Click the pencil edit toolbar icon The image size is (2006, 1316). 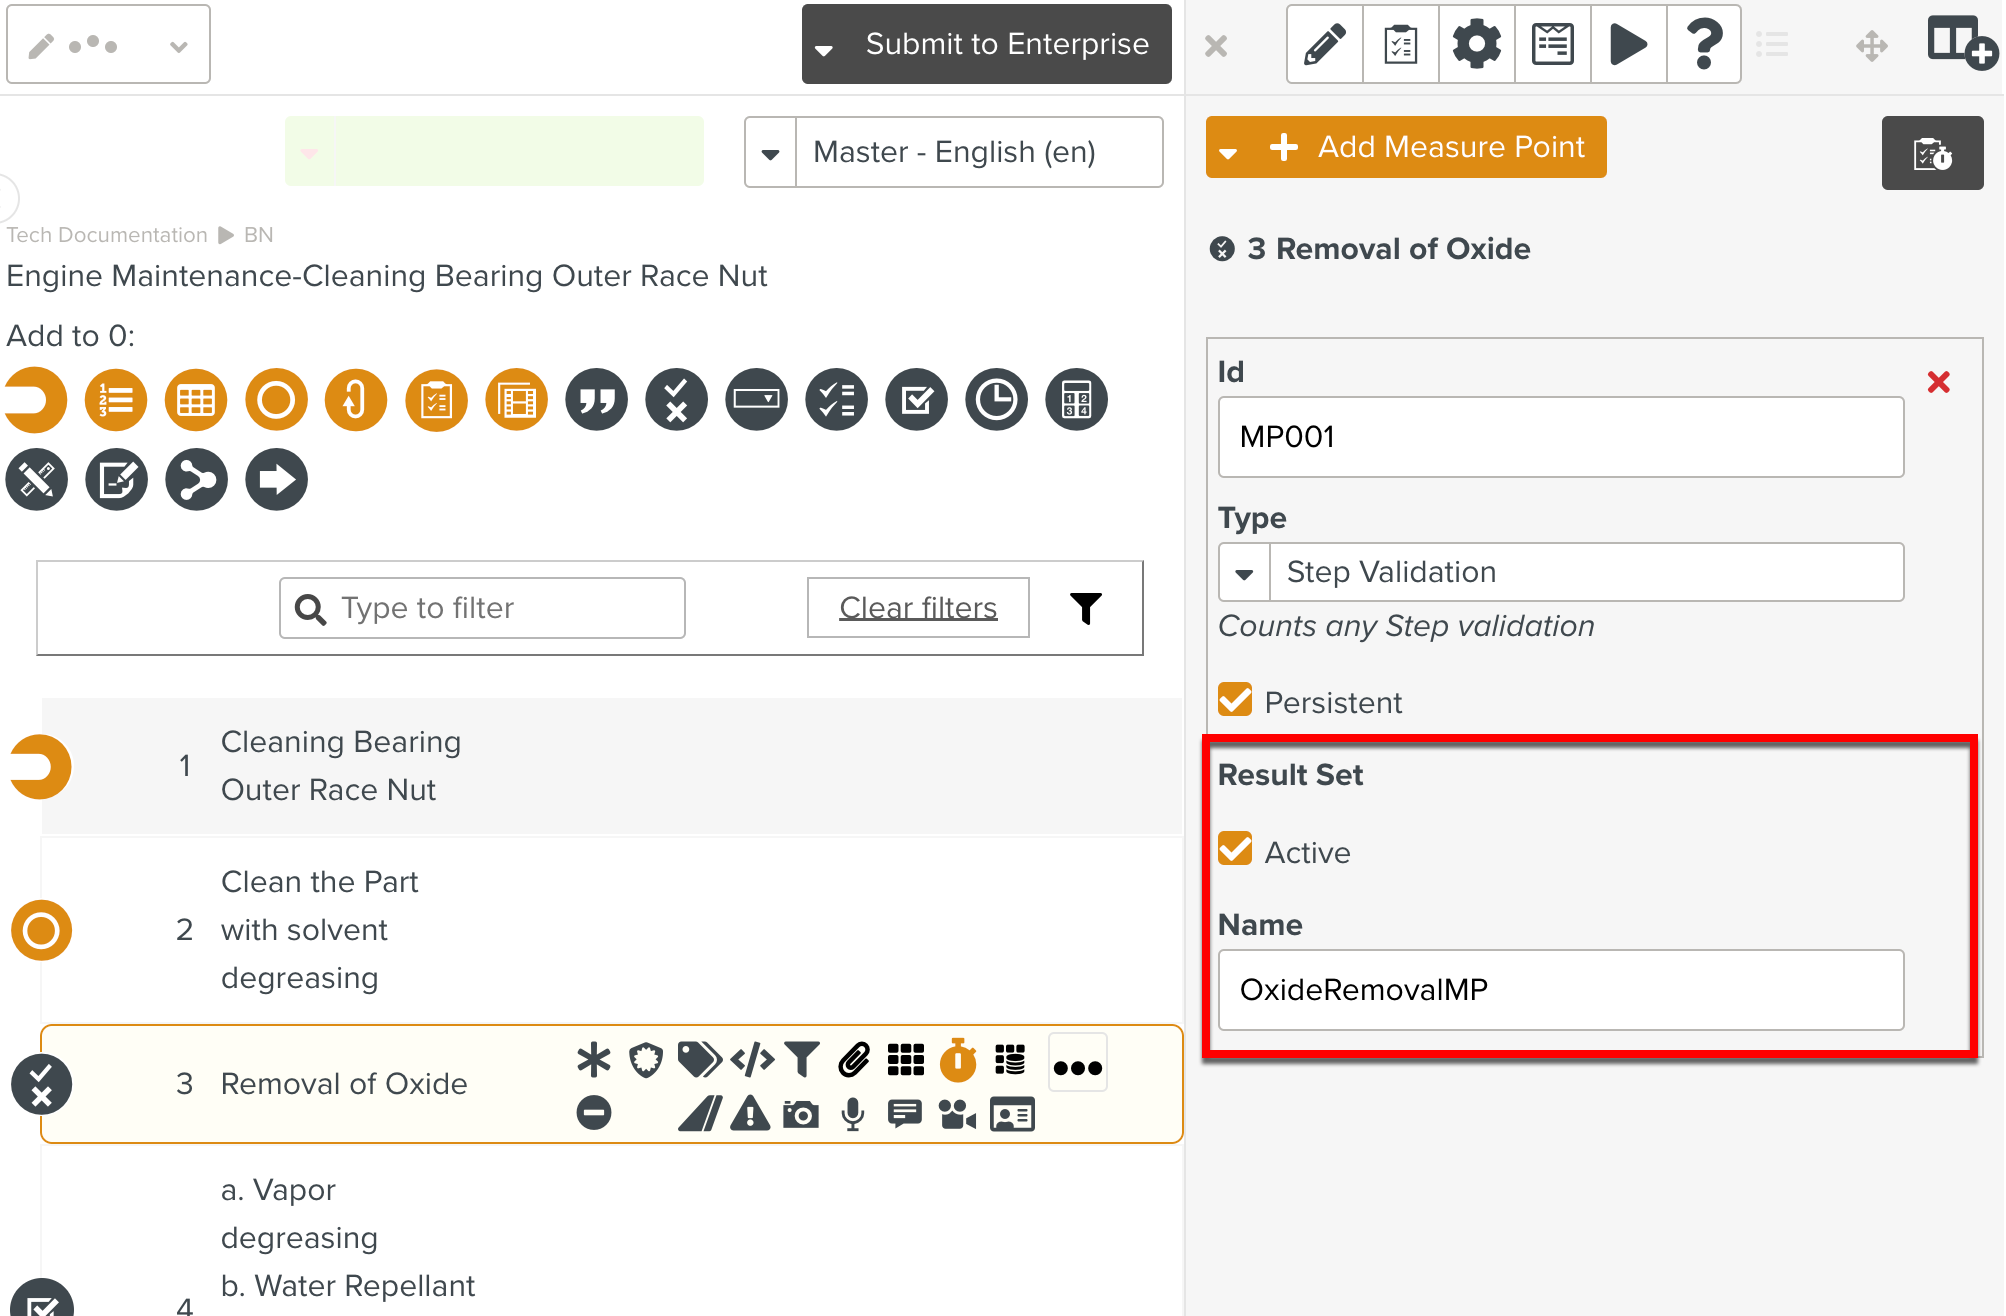1324,44
